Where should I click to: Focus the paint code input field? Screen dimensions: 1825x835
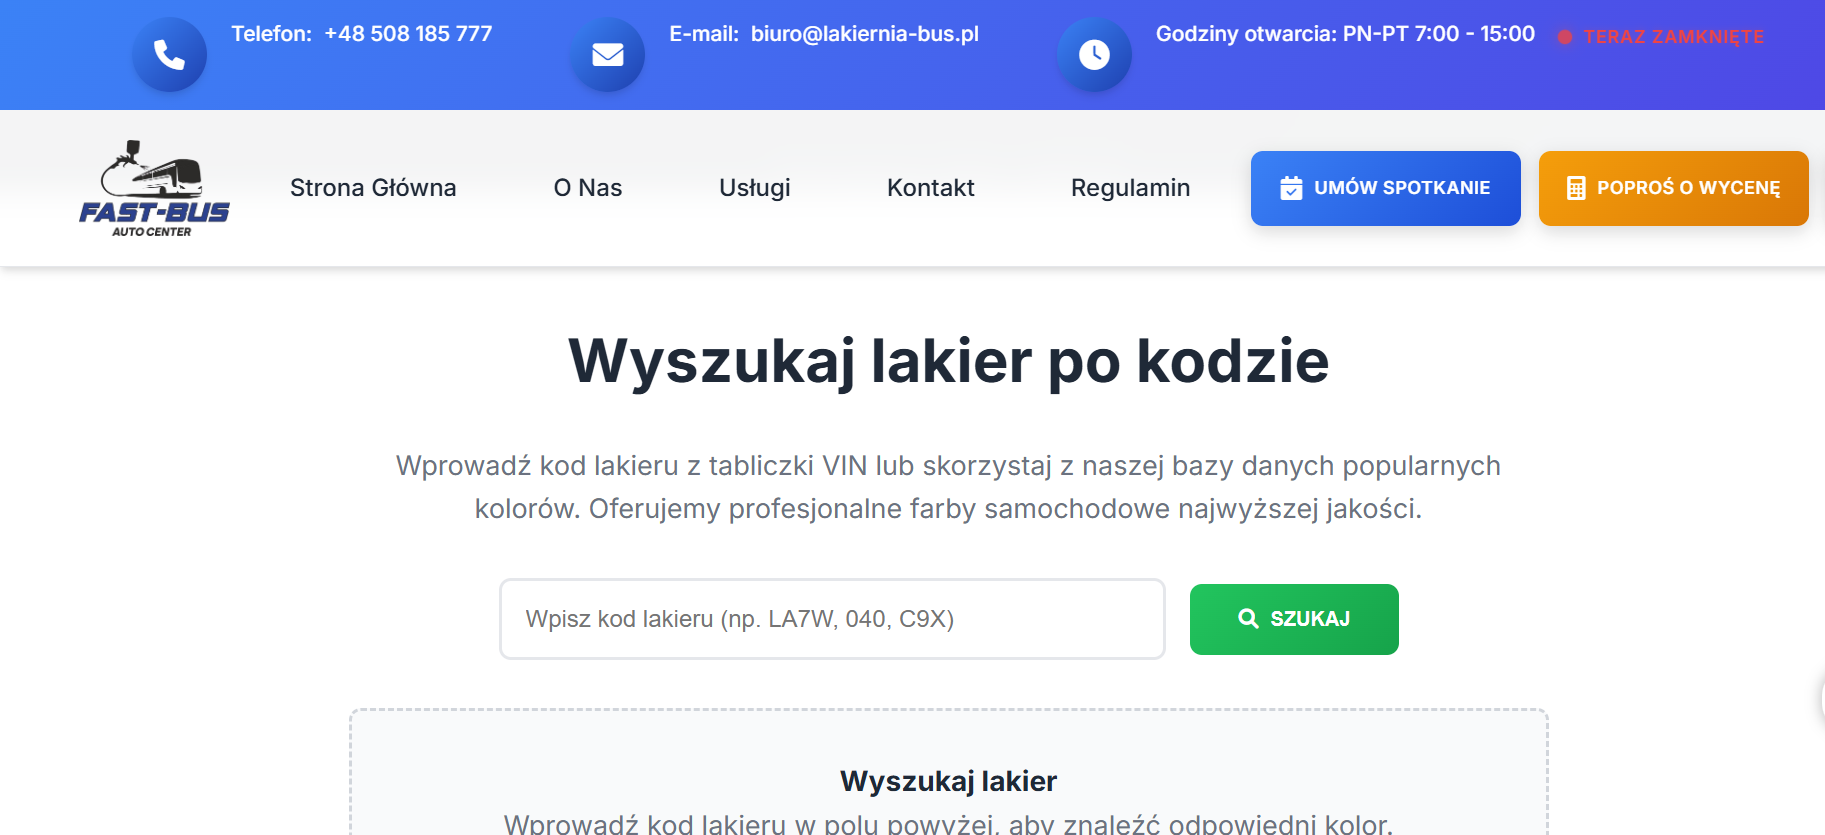[832, 619]
